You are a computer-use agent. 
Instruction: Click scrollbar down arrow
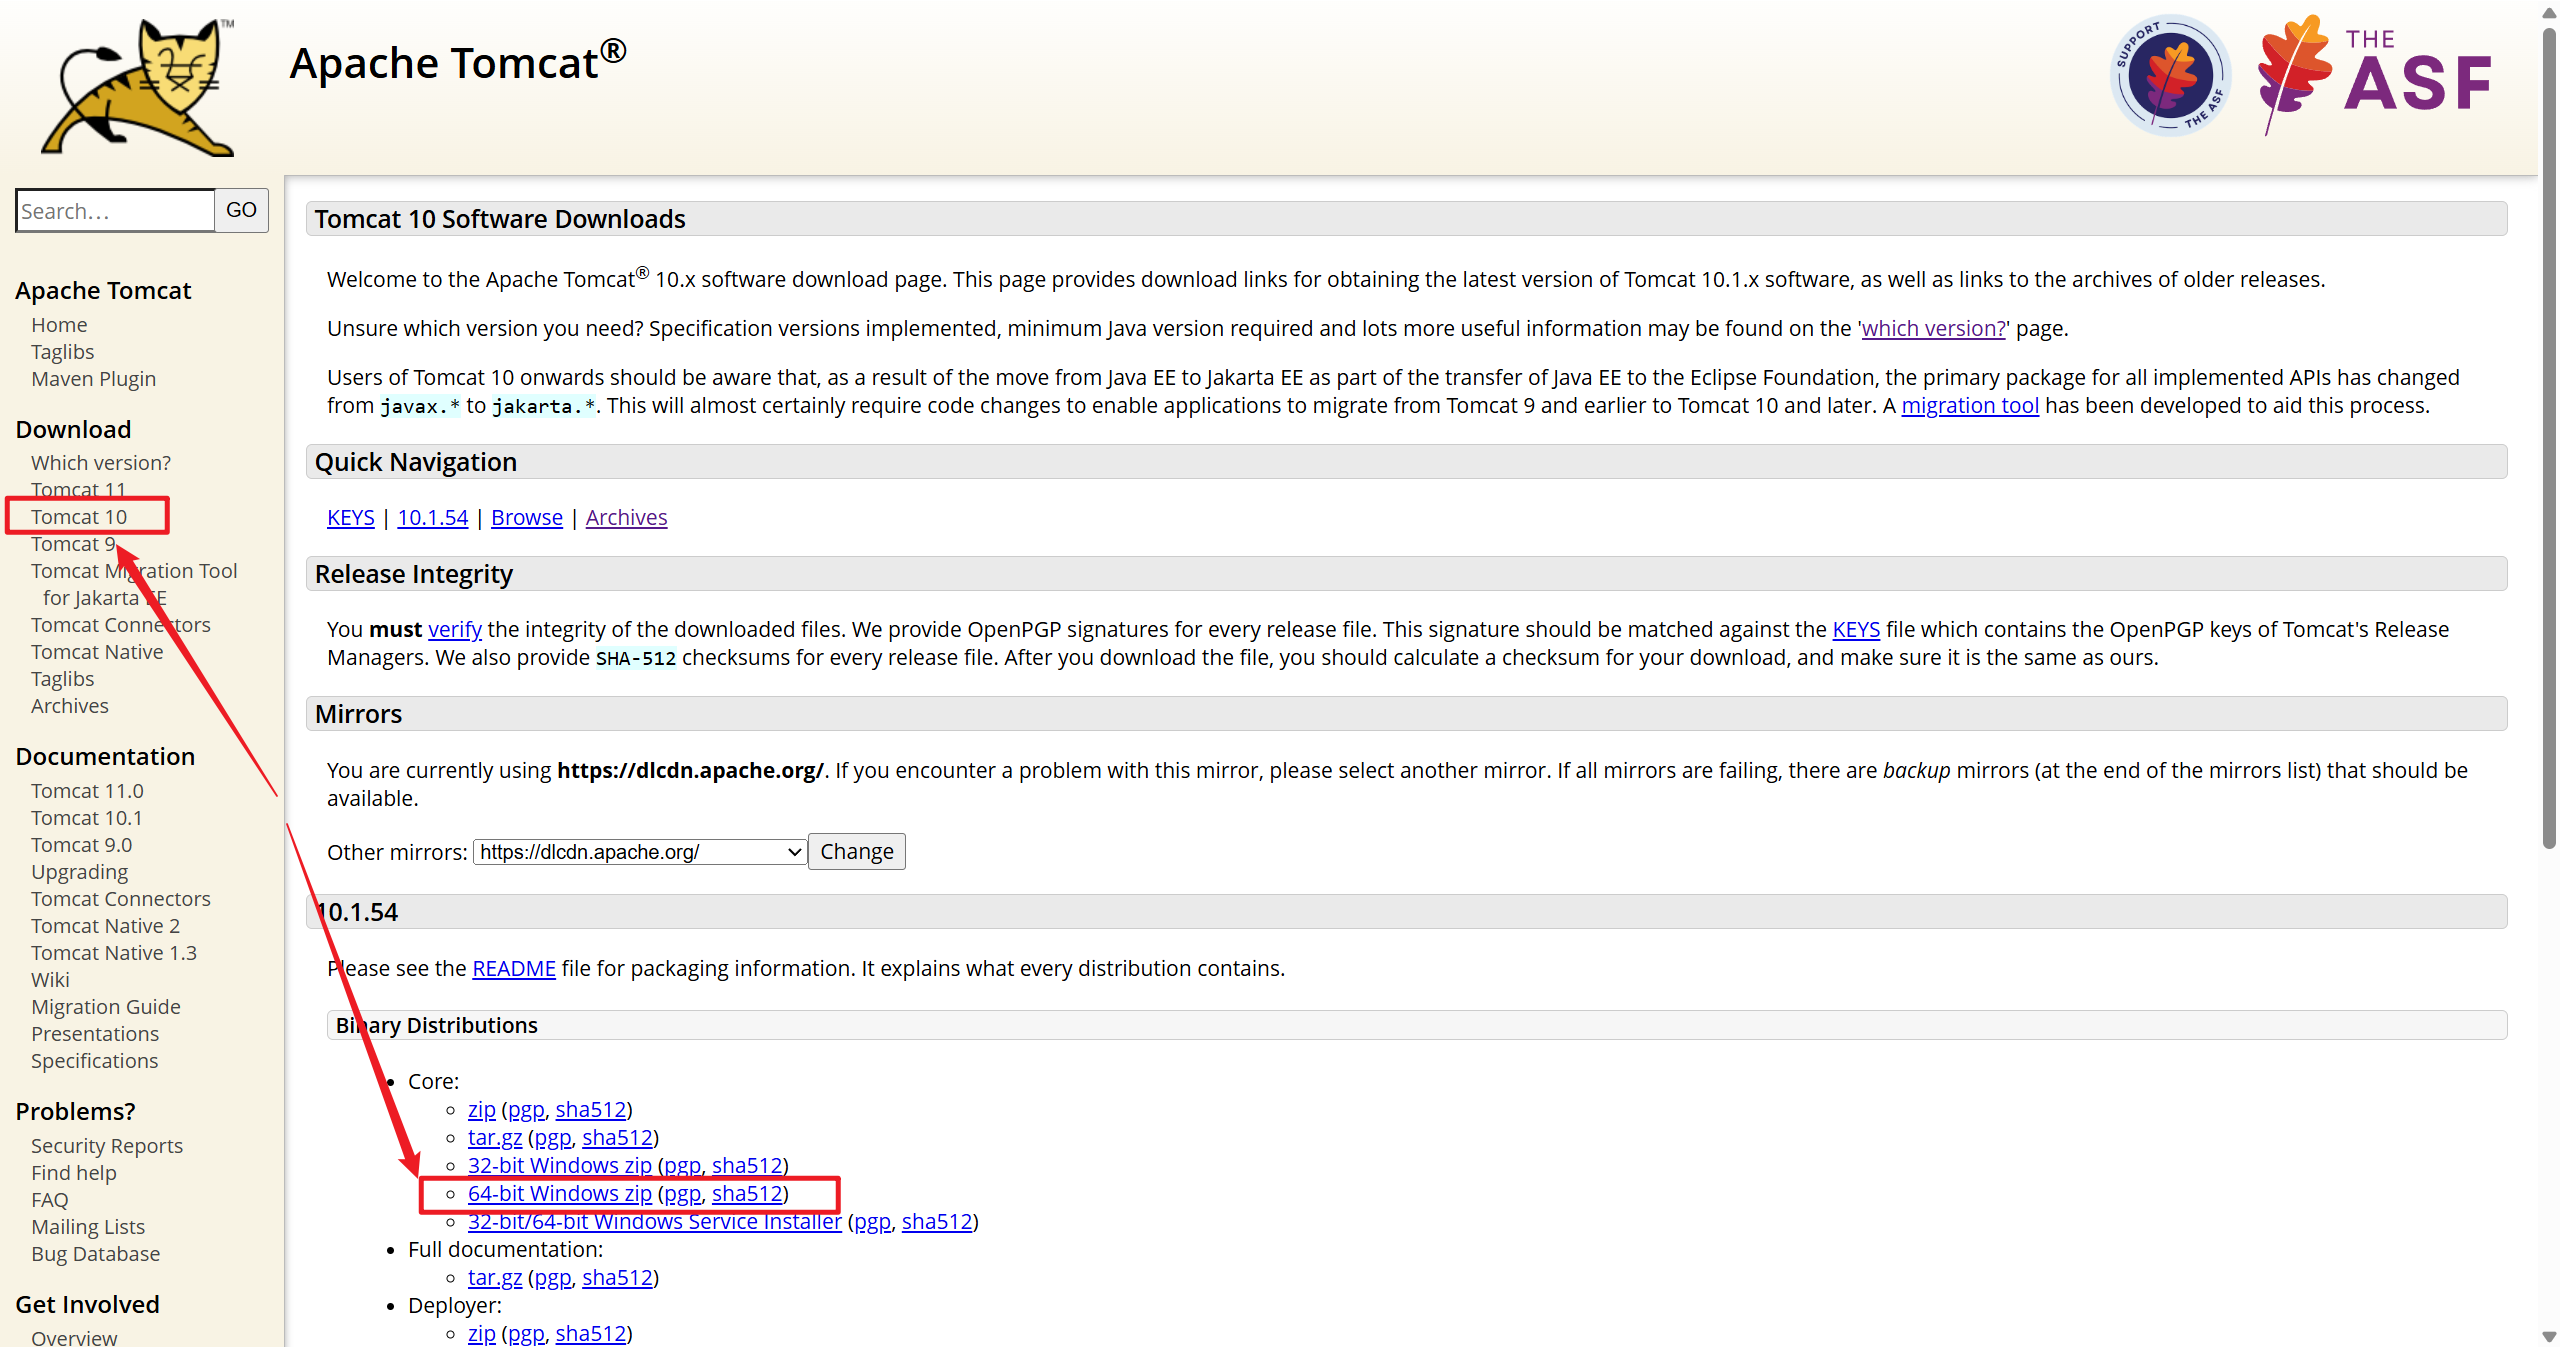click(2549, 1337)
